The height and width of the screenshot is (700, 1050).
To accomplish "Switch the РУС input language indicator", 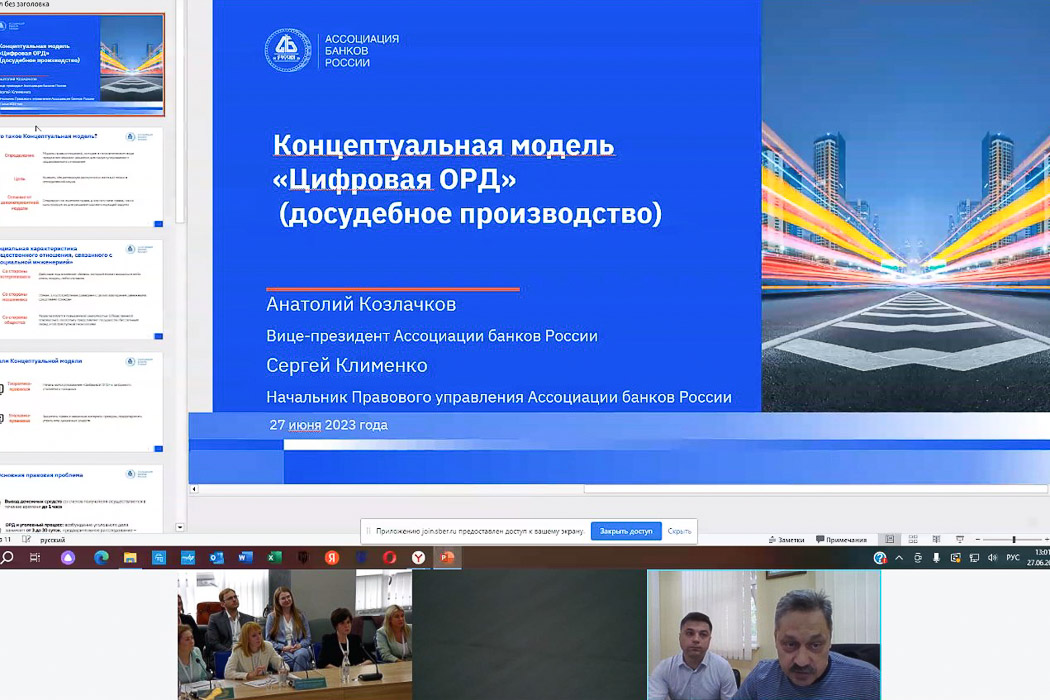I will [1013, 557].
